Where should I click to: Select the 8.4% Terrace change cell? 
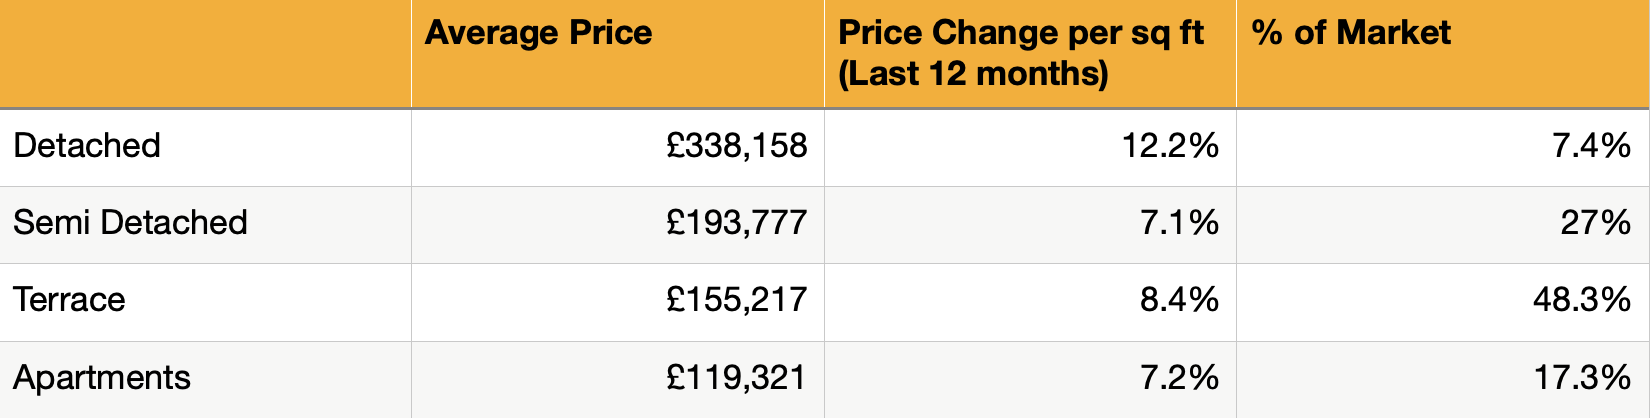click(1179, 300)
